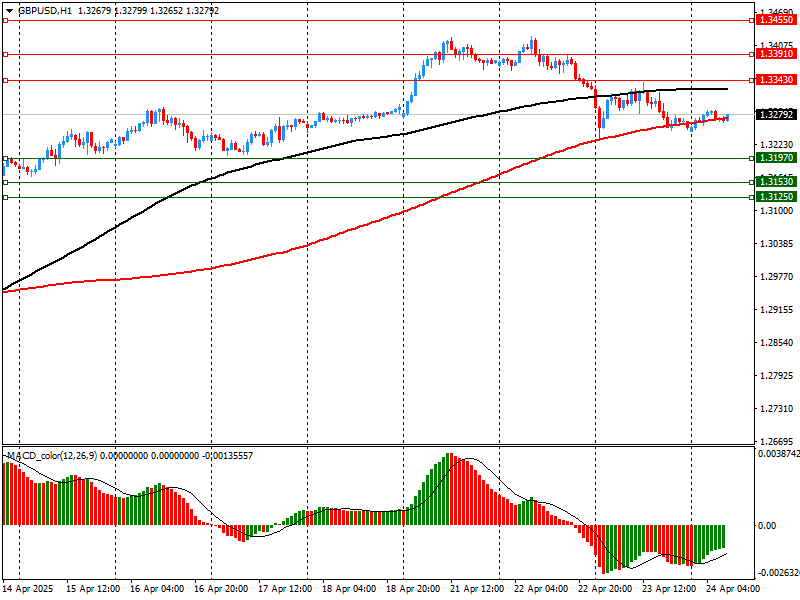Click the left handle of the 1.33910 line

[x=5, y=55]
